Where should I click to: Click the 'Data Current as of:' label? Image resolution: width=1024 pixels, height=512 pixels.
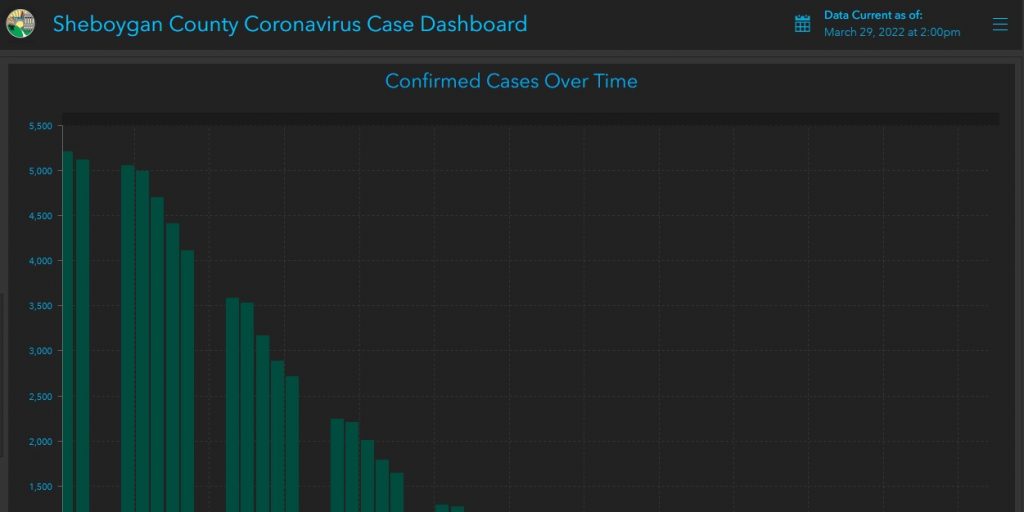click(873, 15)
